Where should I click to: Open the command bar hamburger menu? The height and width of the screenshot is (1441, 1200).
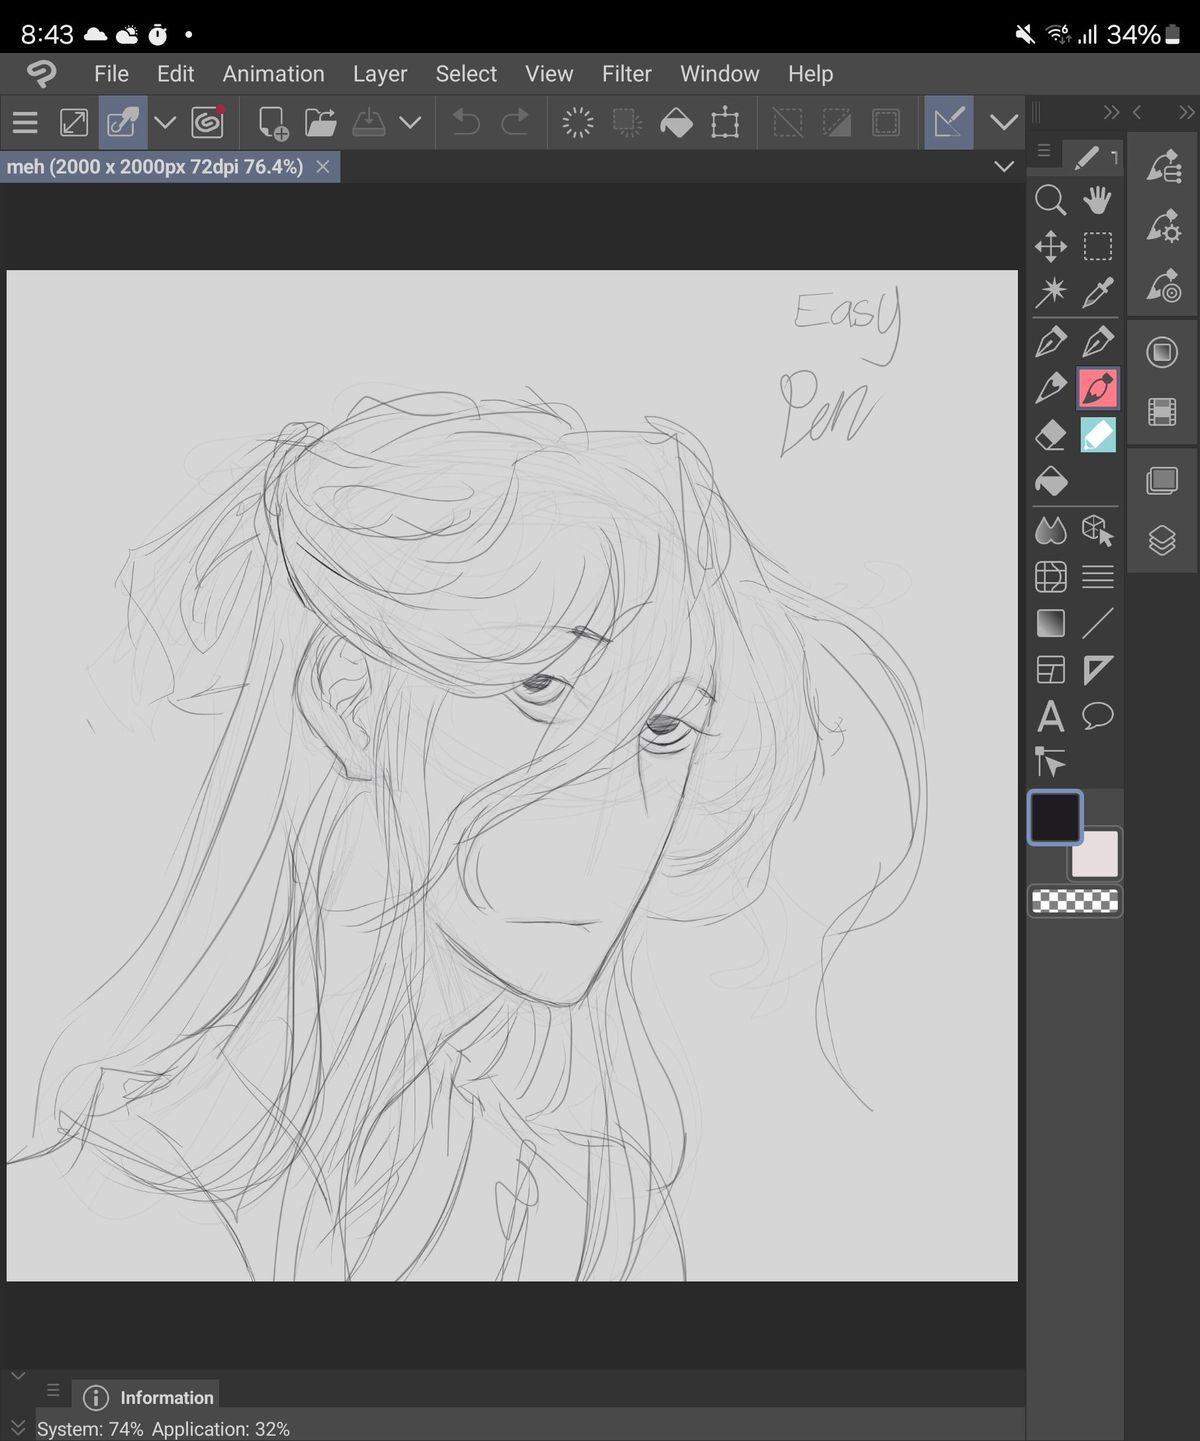(25, 123)
